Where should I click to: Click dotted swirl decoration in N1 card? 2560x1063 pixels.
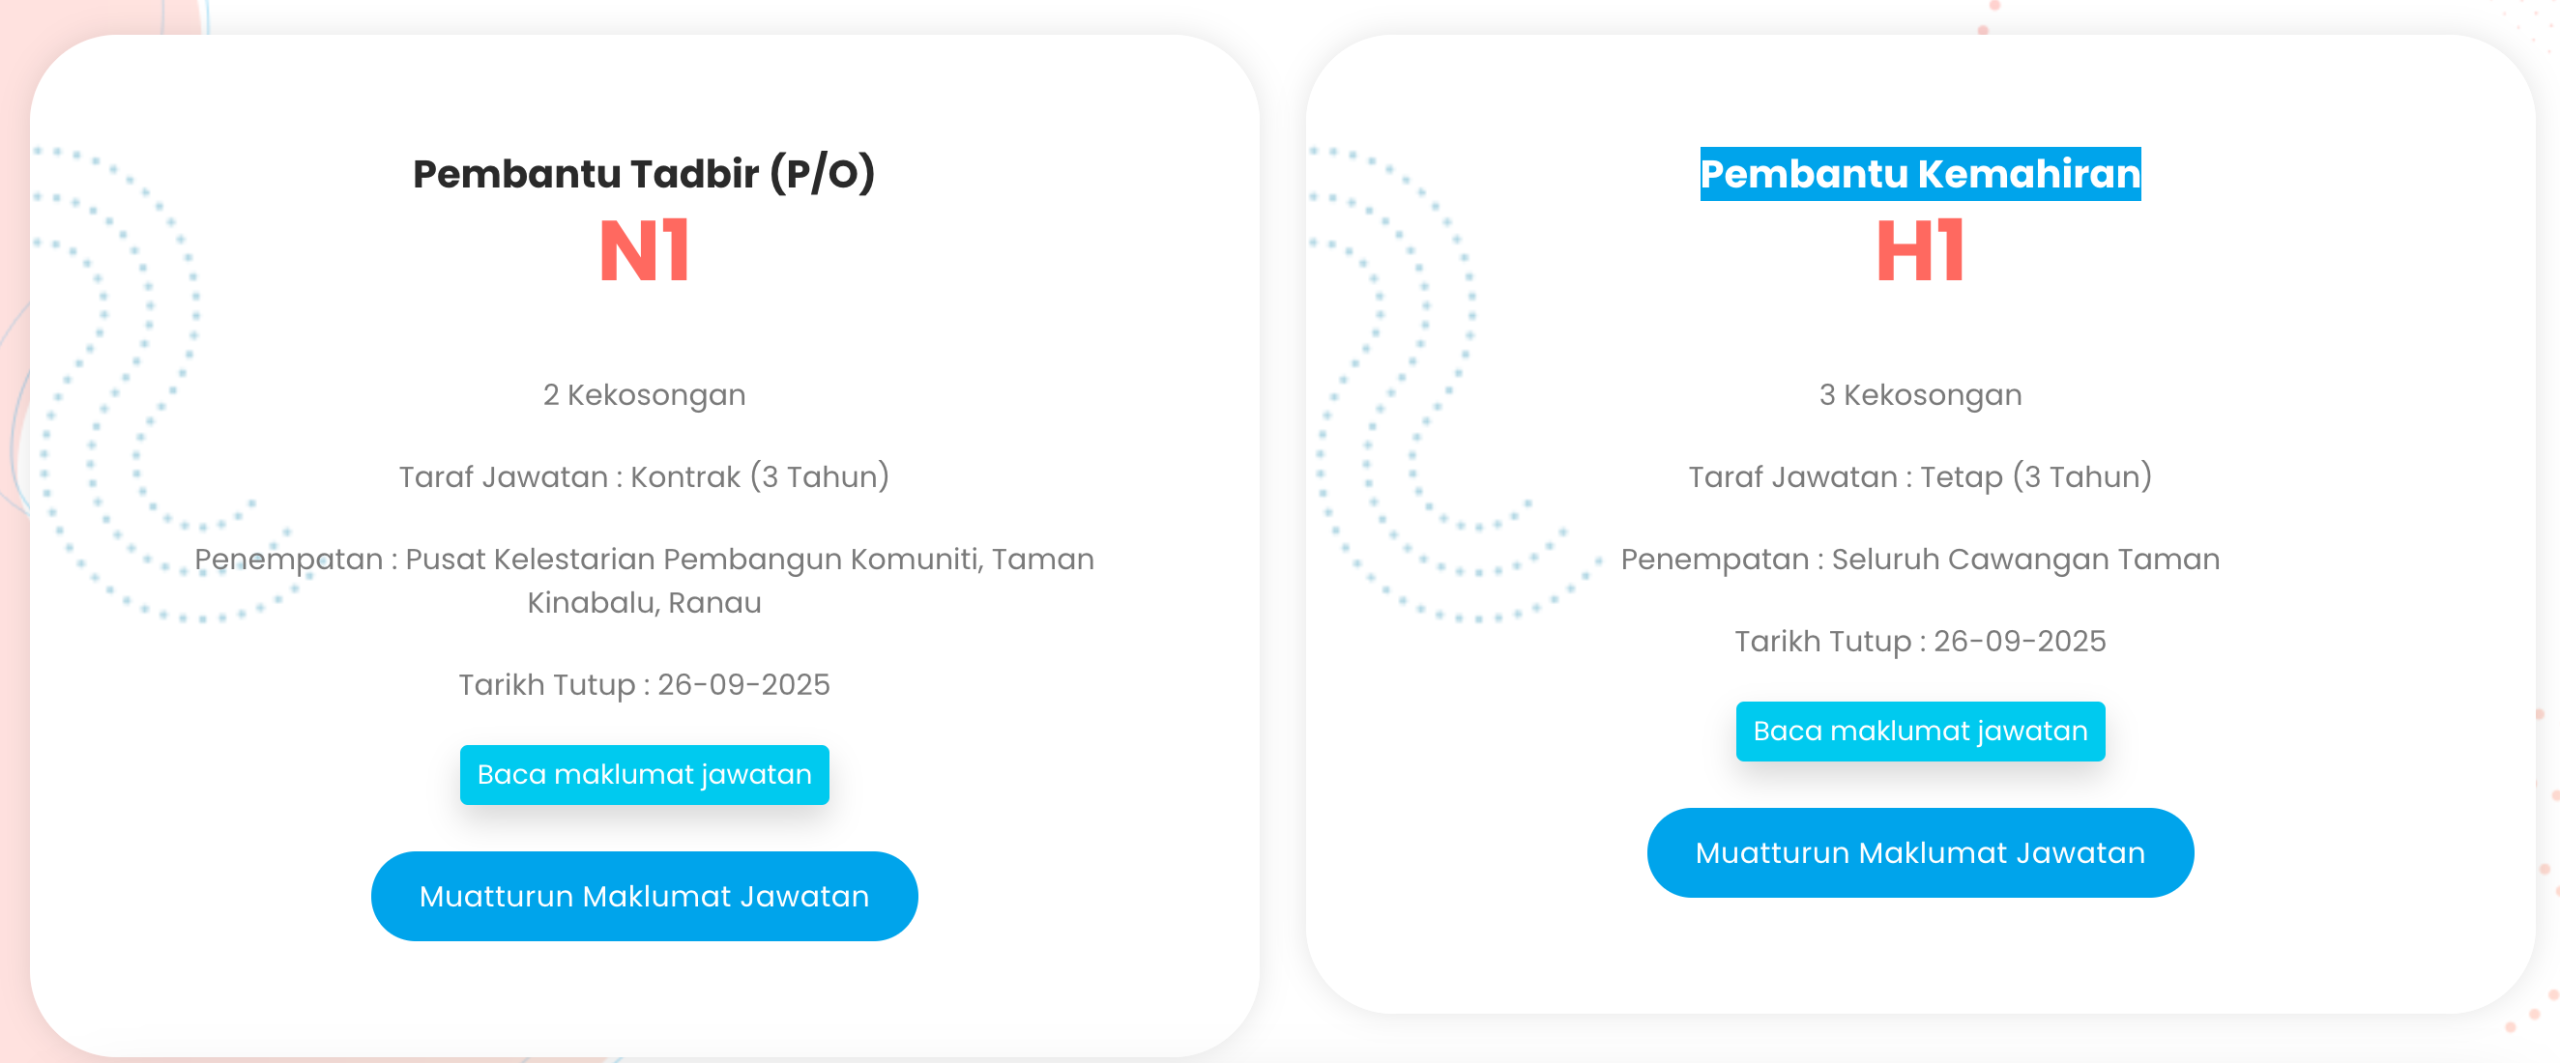[x=150, y=300]
